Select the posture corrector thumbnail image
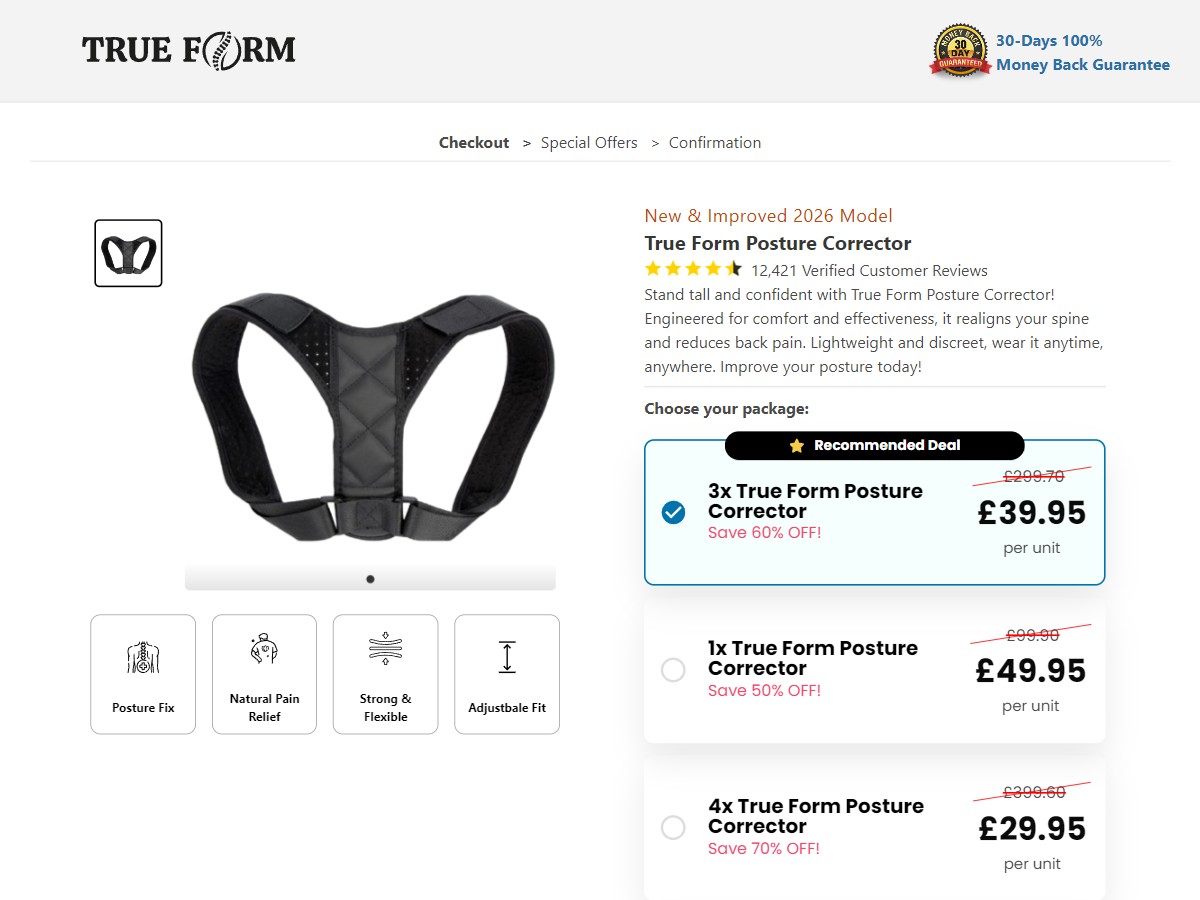The image size is (1200, 900). click(x=128, y=253)
